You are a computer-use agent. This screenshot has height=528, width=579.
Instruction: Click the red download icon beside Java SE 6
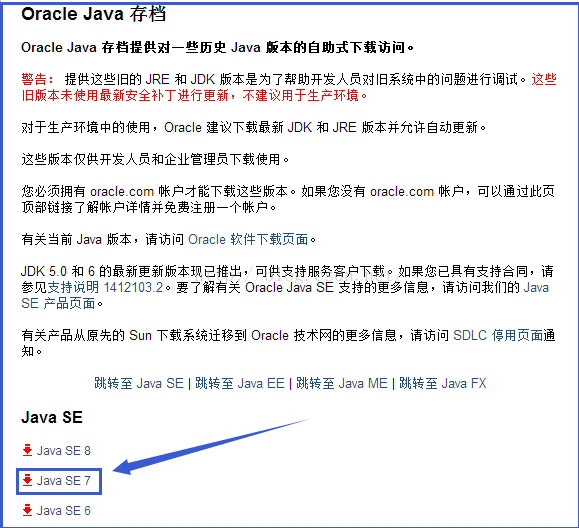click(27, 510)
